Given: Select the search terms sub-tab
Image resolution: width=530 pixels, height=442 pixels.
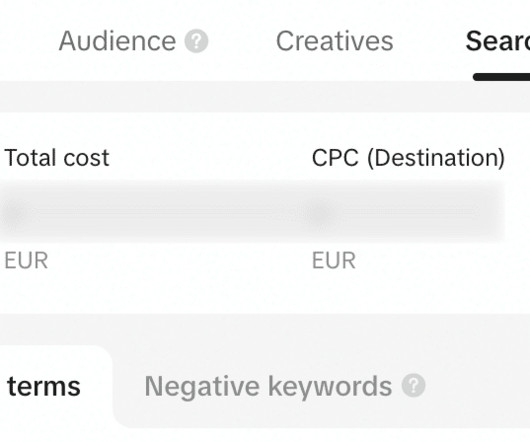Looking at the screenshot, I should (44, 386).
